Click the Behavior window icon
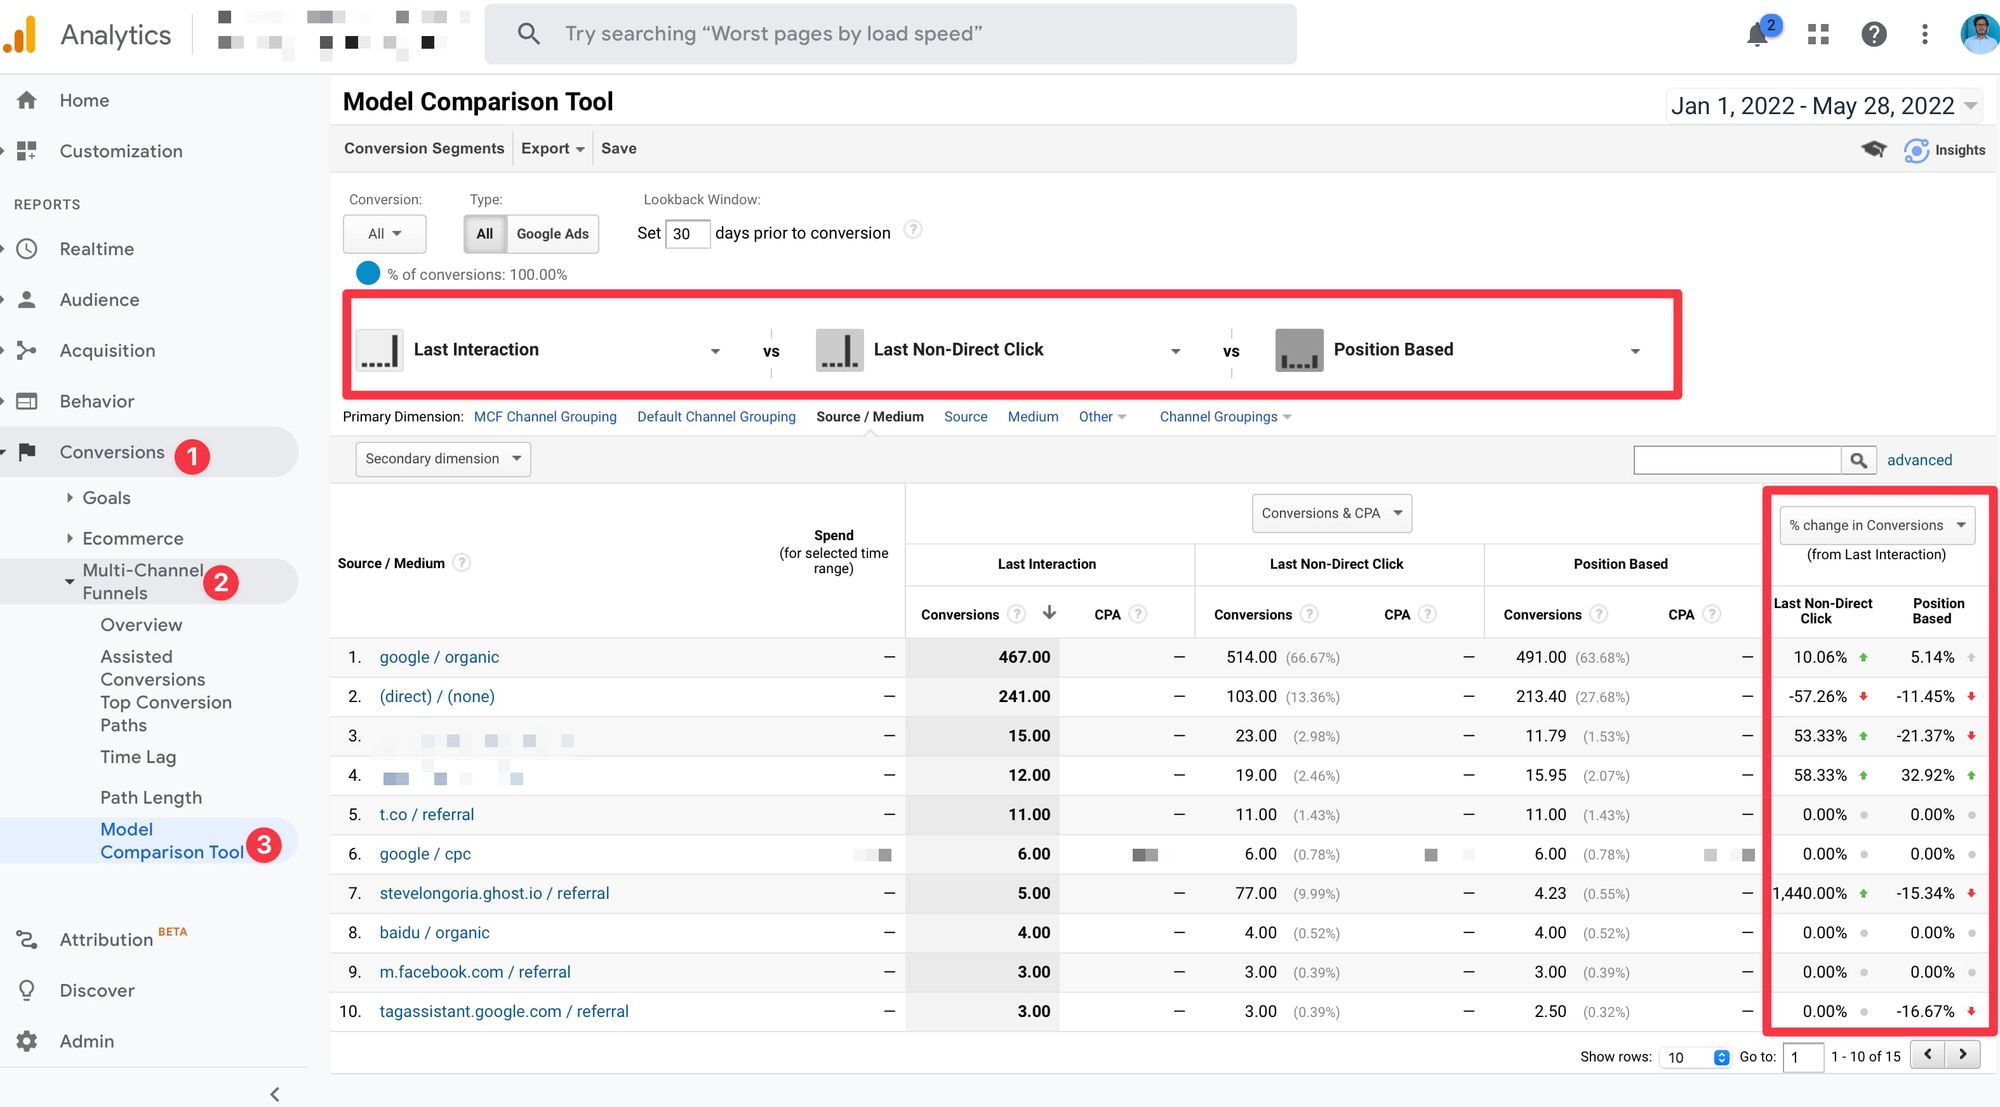The width and height of the screenshot is (2000, 1107). [27, 401]
